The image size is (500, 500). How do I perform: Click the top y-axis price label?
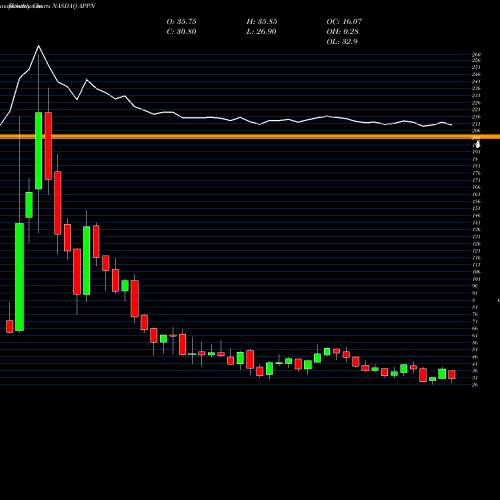coord(477,54)
